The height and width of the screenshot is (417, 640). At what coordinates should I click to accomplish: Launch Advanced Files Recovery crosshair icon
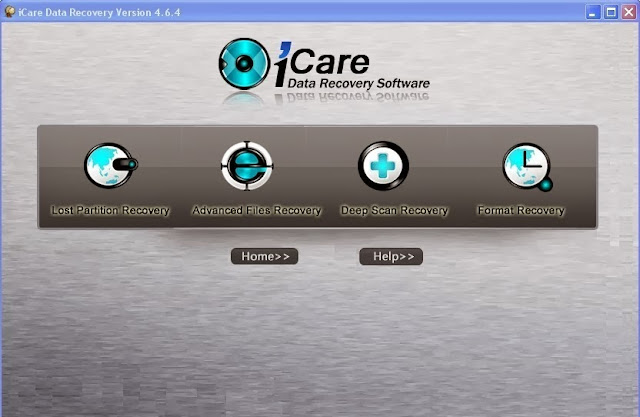[x=247, y=165]
